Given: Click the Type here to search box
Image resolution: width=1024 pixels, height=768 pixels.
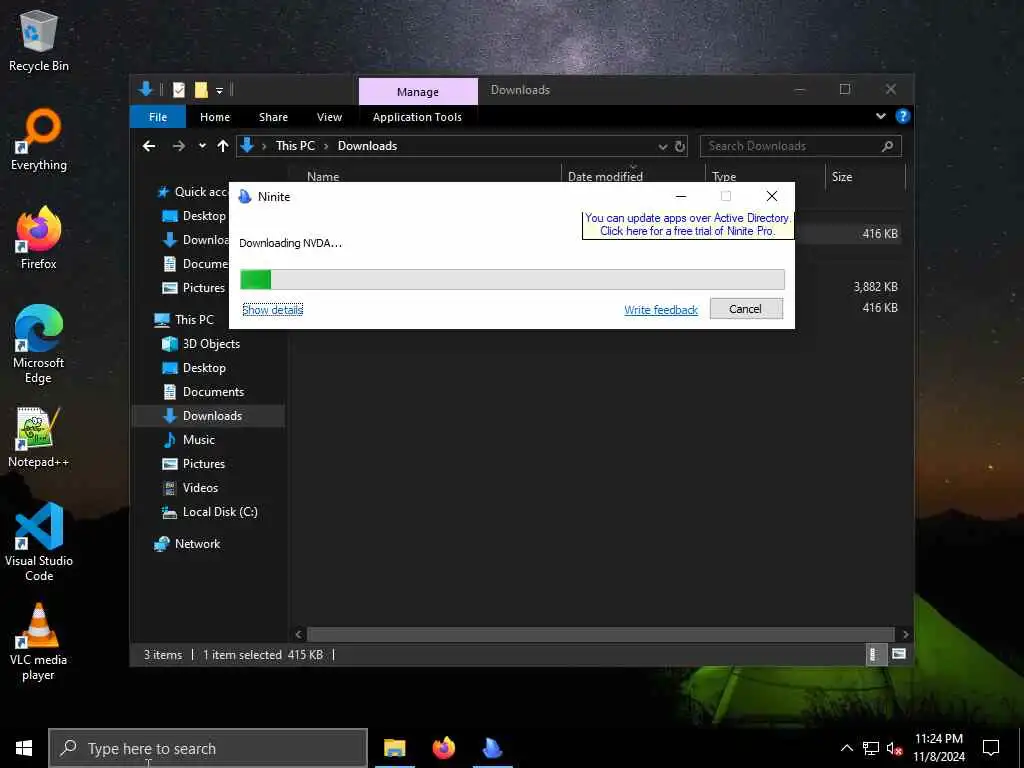Looking at the screenshot, I should coord(208,748).
